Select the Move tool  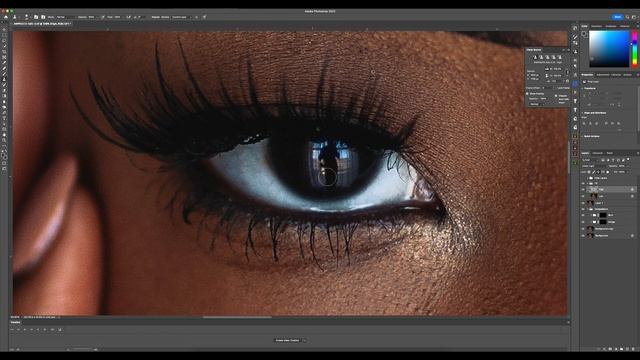(x=4, y=29)
